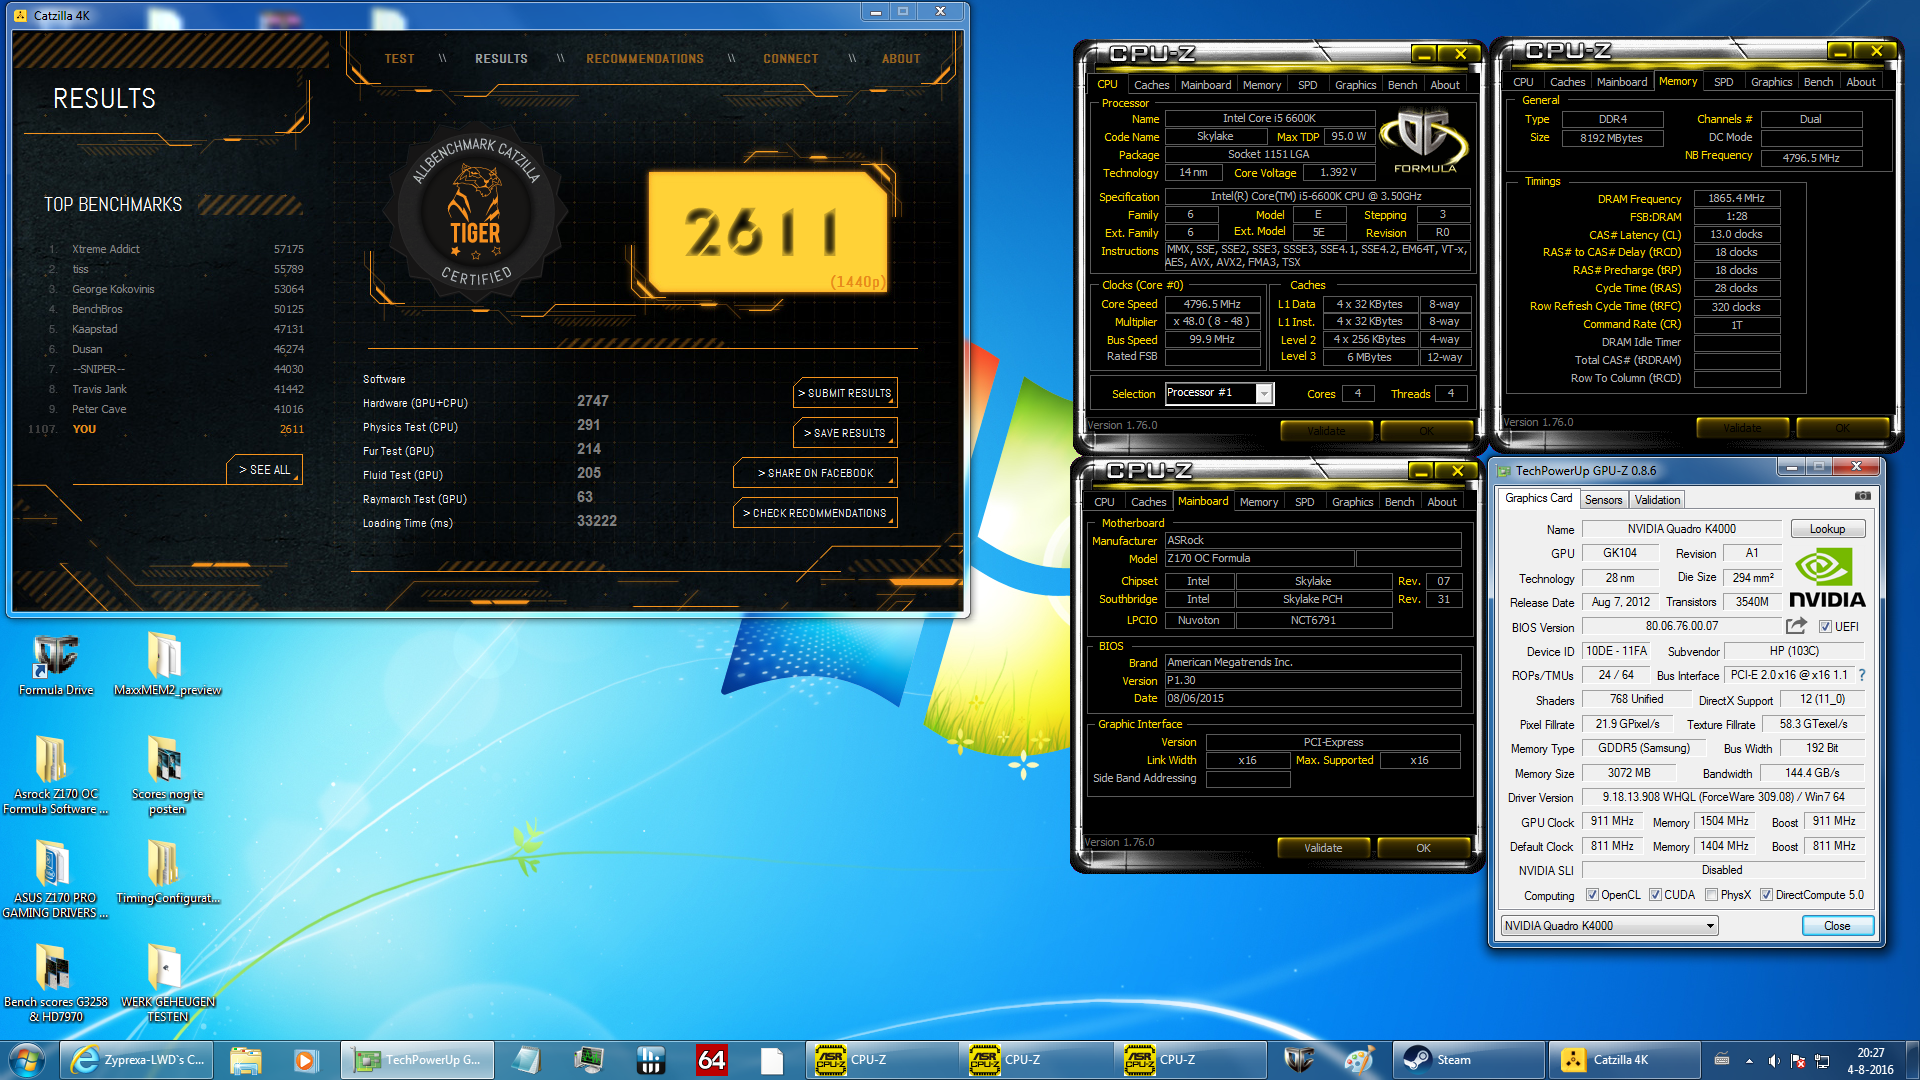Click Close button in GPU-Z
1920x1080 pixels.
click(1837, 925)
